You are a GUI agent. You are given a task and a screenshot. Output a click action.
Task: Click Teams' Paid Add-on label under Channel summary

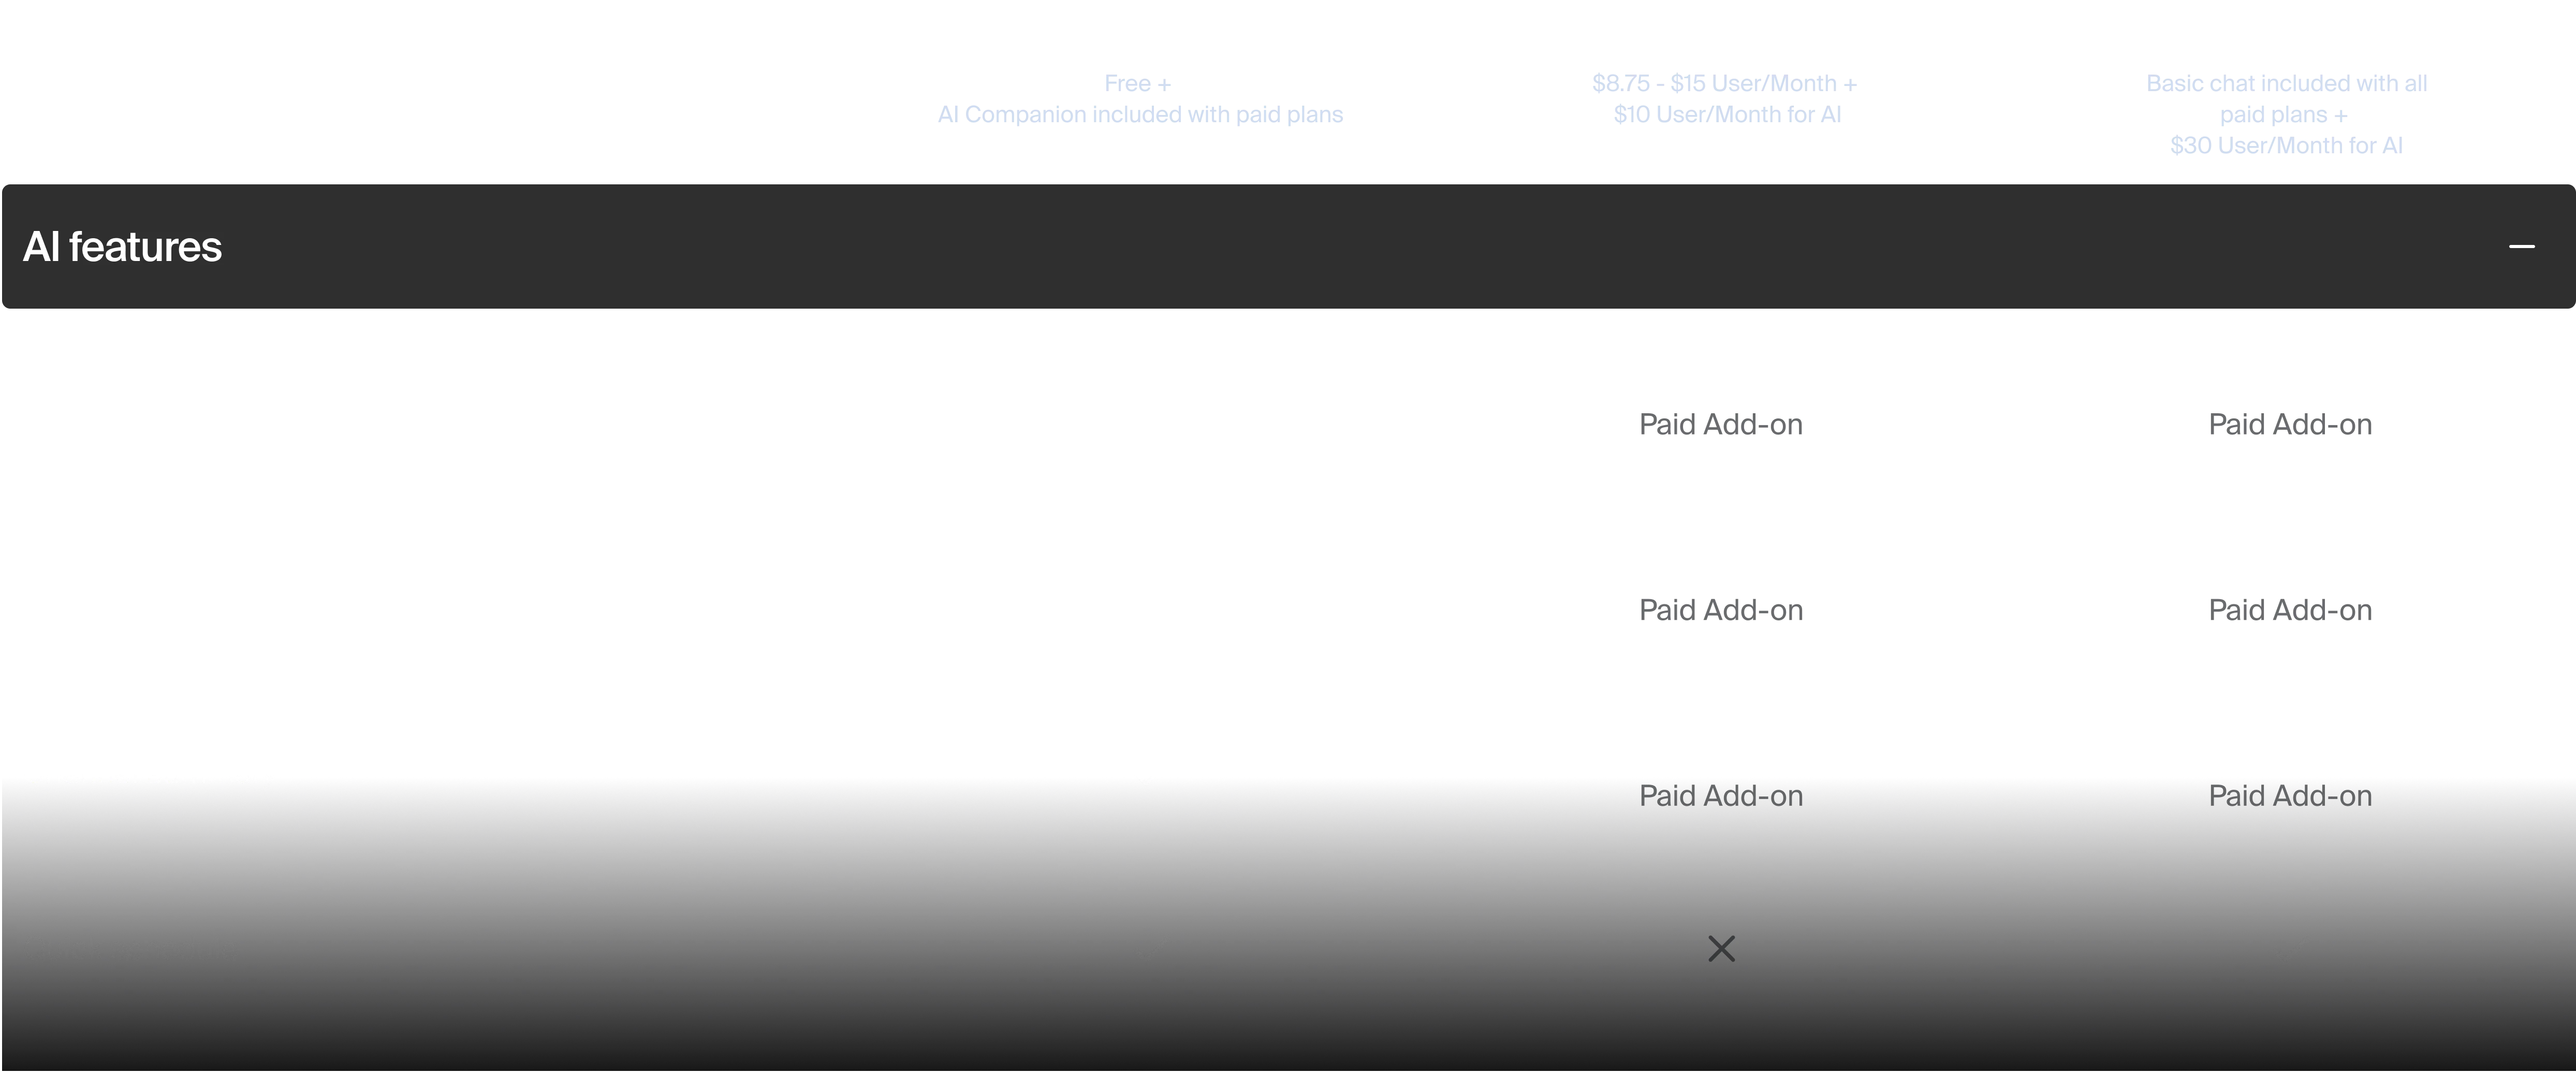coord(2290,796)
